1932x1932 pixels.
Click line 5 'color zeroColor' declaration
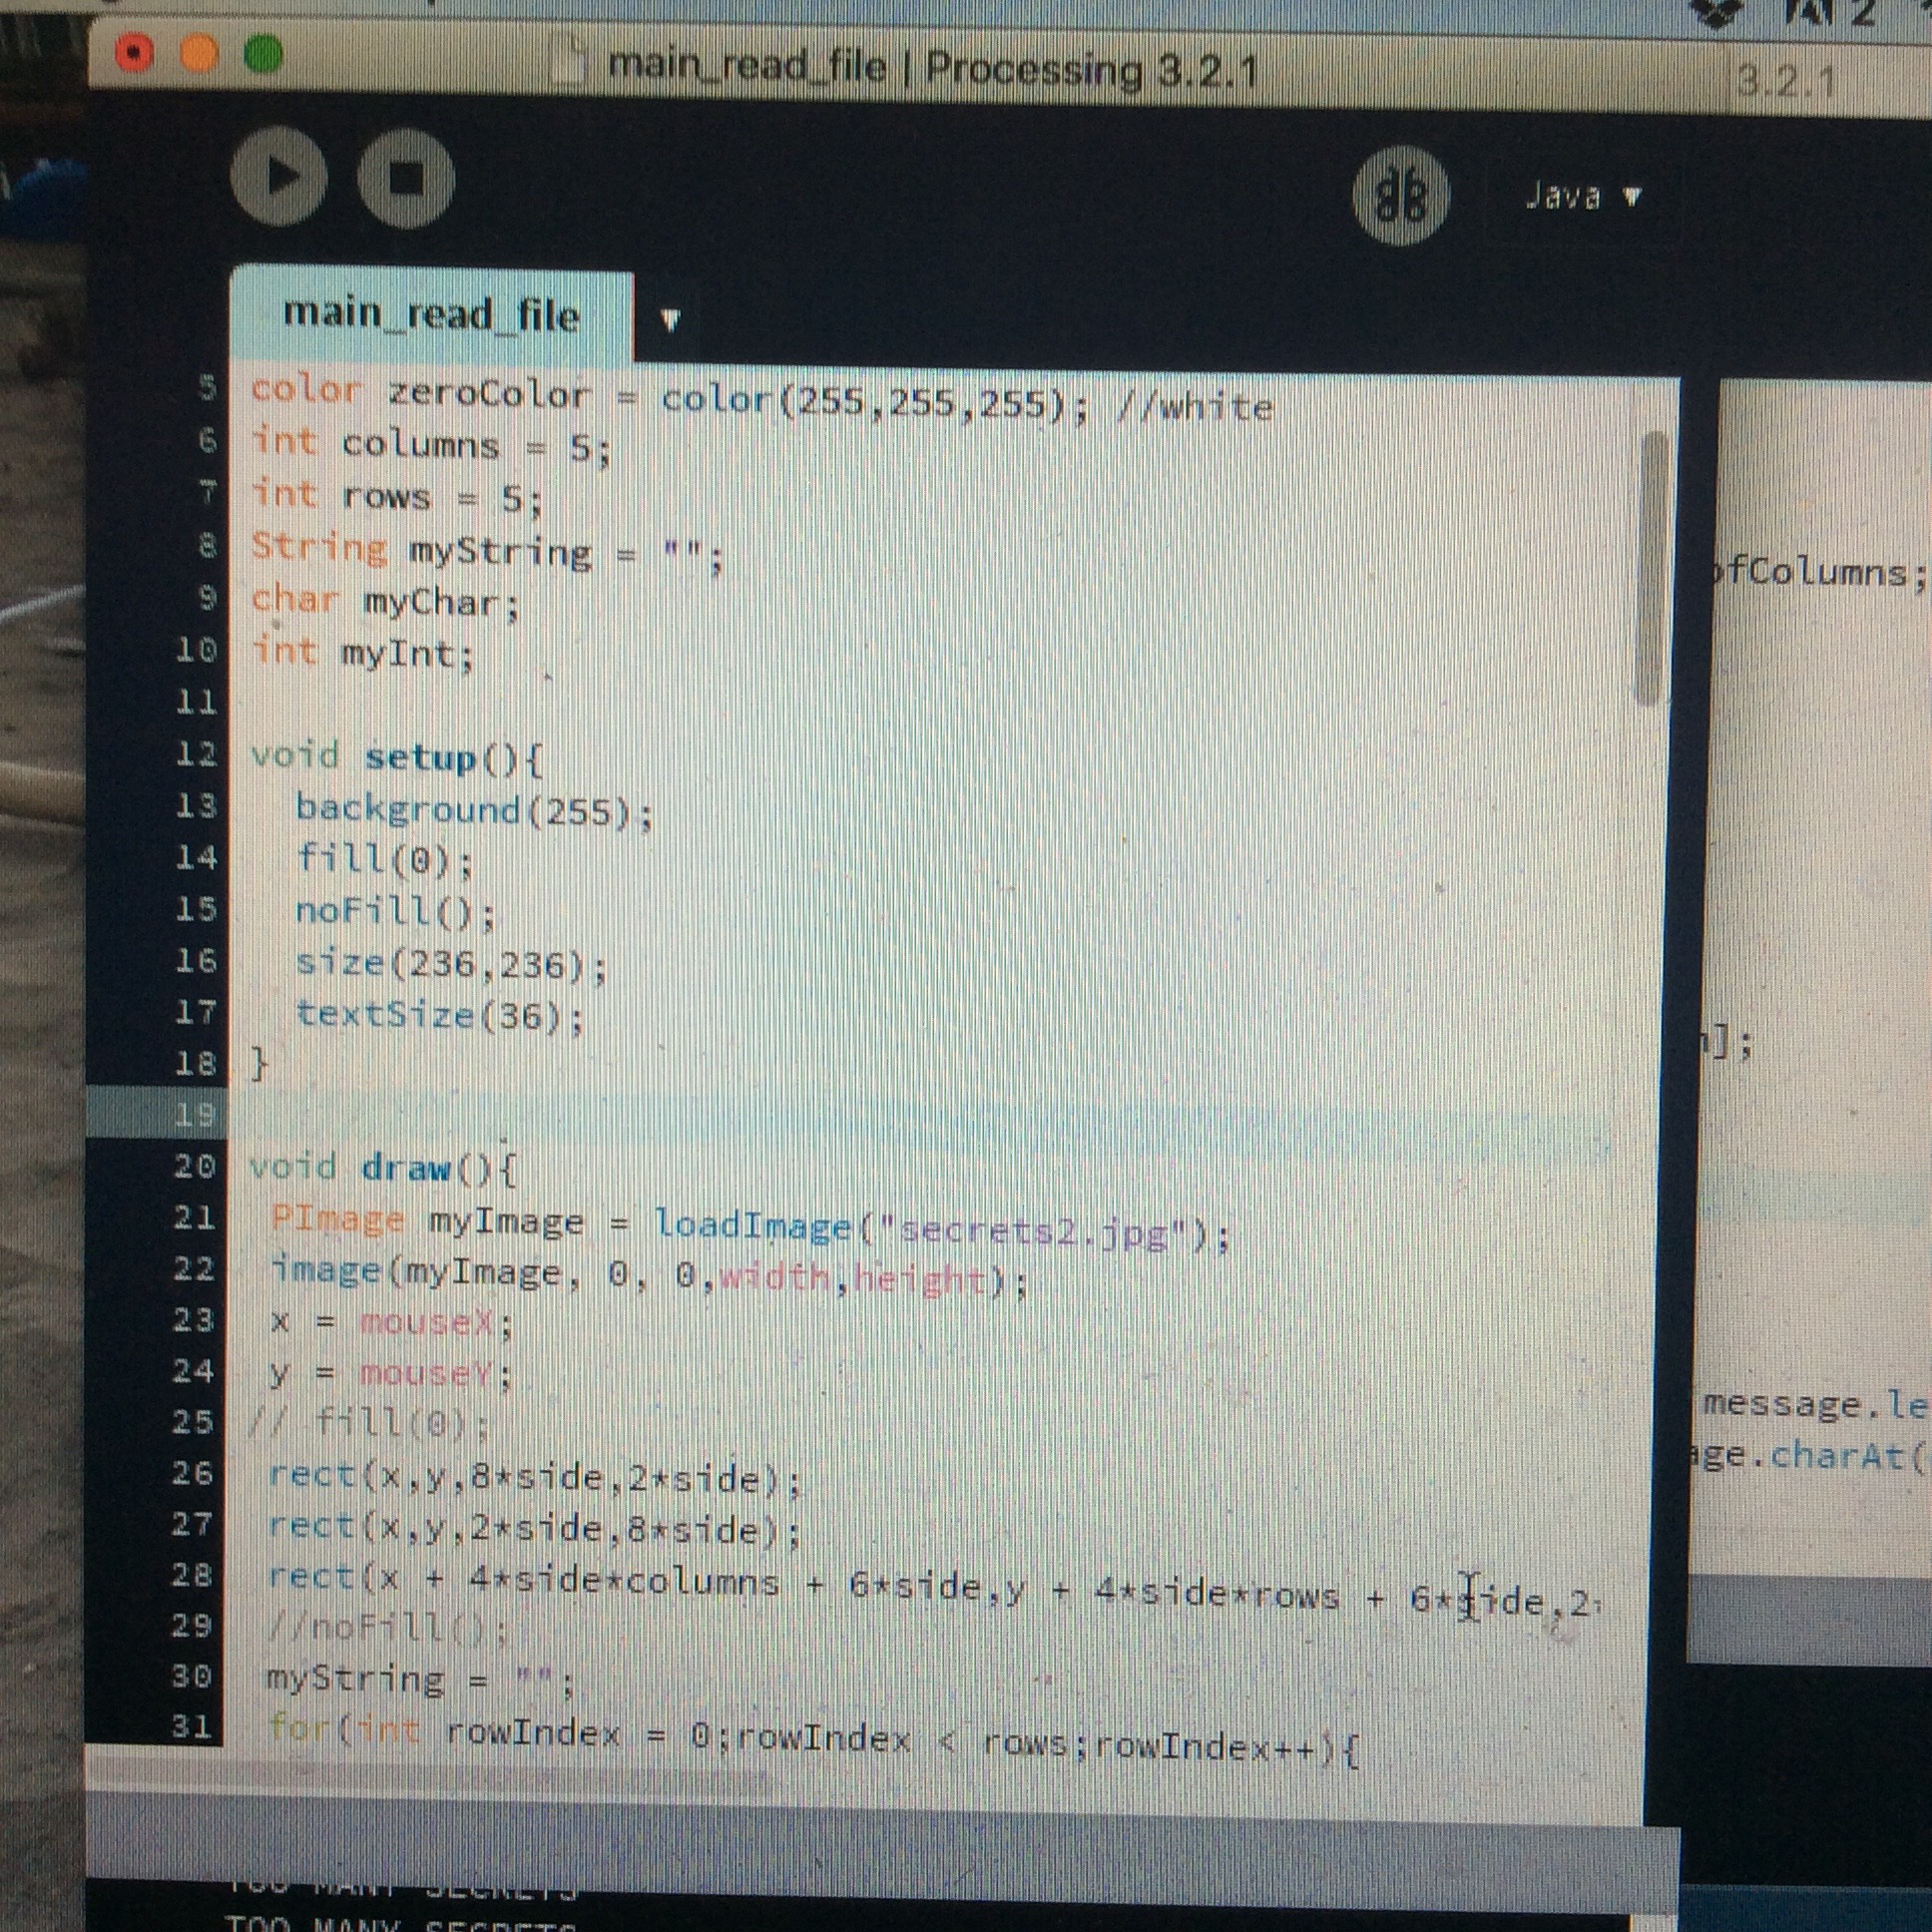(761, 398)
